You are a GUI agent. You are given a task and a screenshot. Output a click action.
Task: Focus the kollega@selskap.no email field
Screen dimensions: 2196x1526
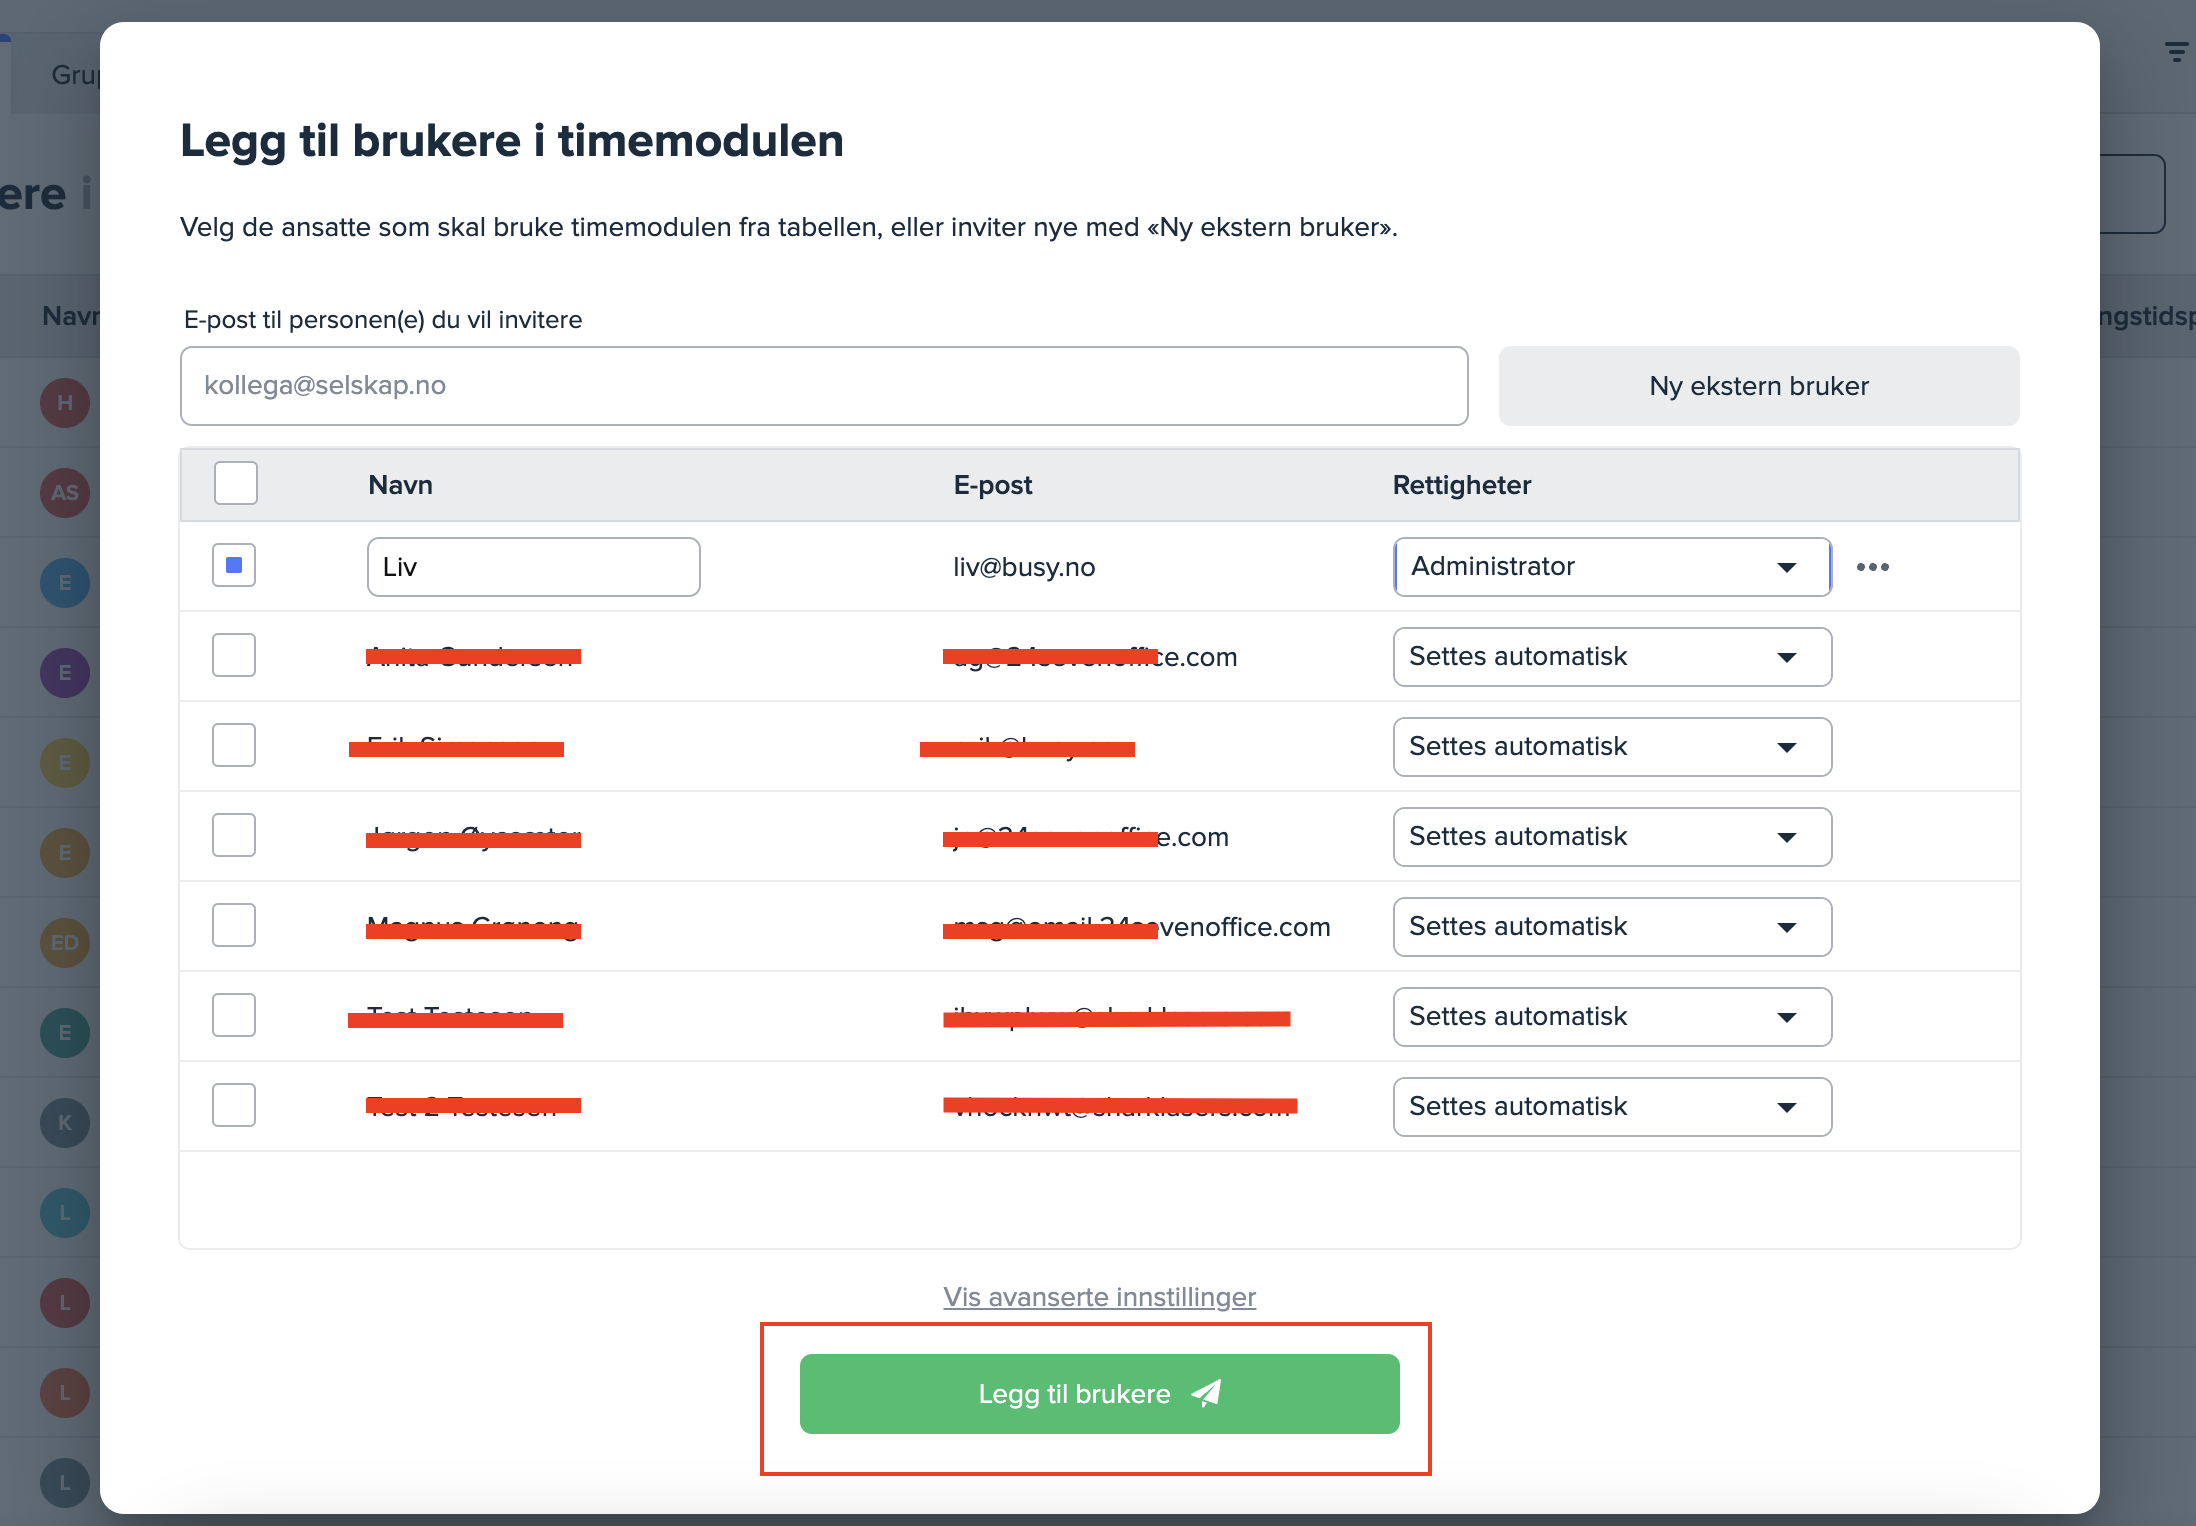[823, 386]
